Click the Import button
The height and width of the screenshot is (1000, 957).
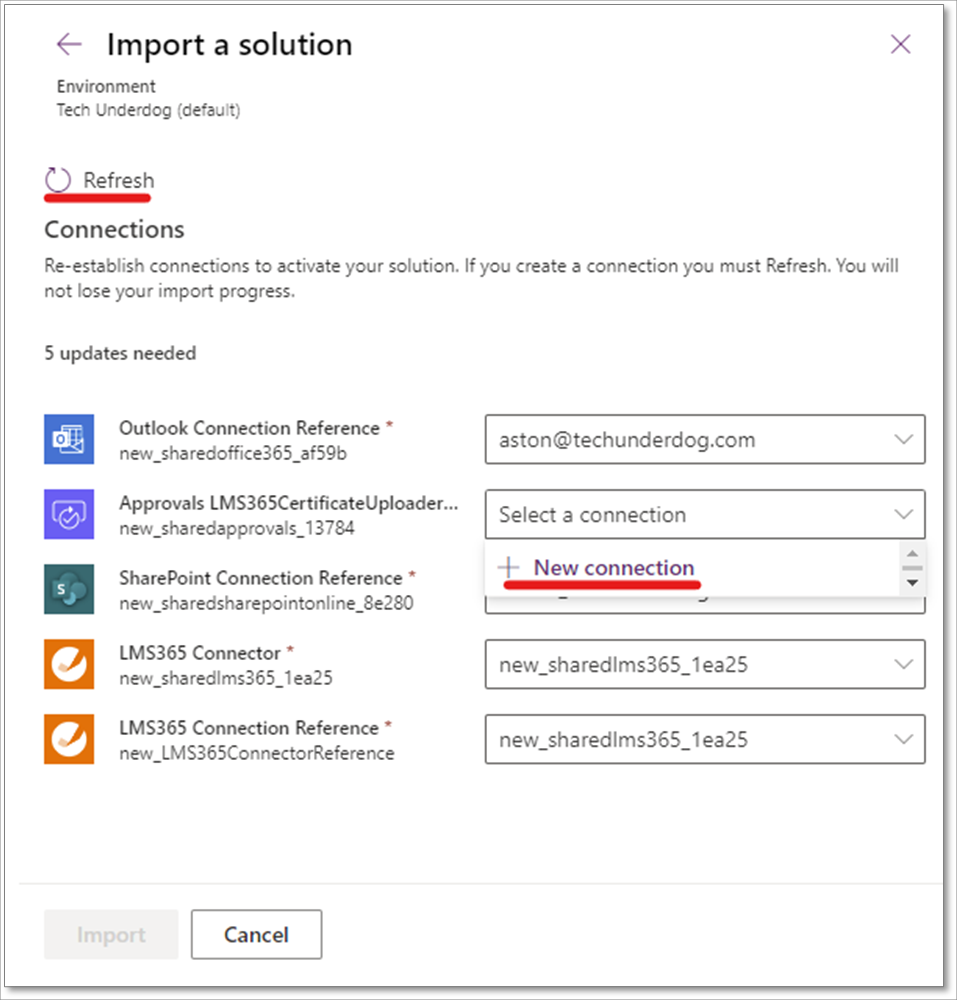[111, 935]
